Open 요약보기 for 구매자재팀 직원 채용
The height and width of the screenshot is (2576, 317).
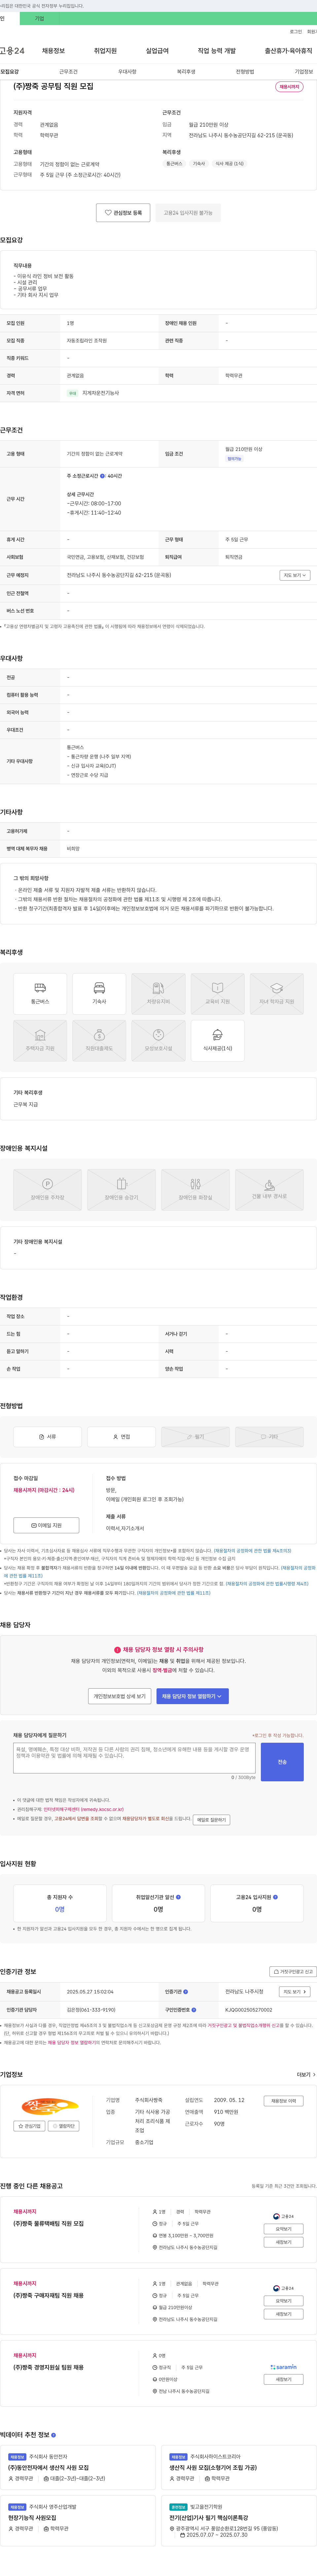coord(284,2301)
